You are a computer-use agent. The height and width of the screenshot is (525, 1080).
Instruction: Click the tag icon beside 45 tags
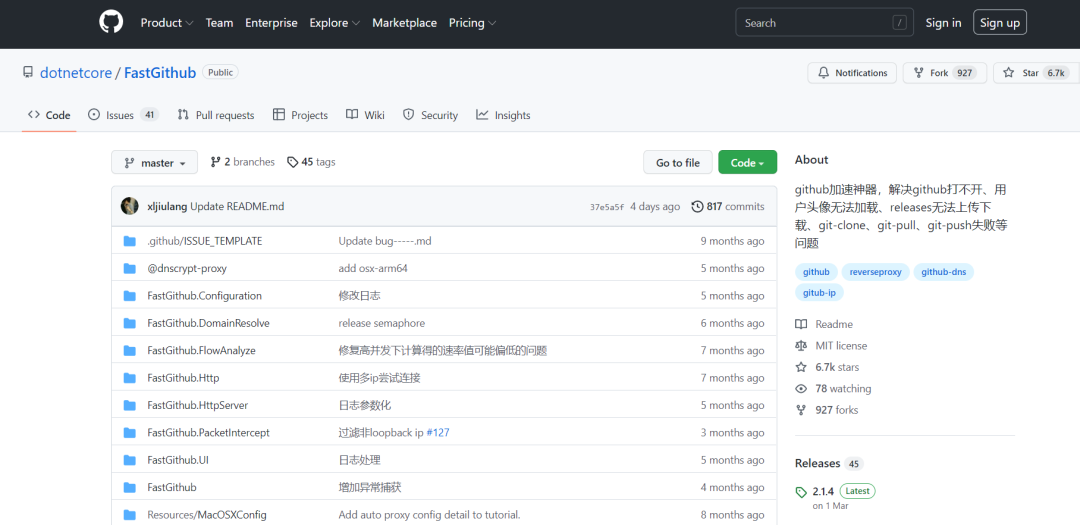click(293, 163)
